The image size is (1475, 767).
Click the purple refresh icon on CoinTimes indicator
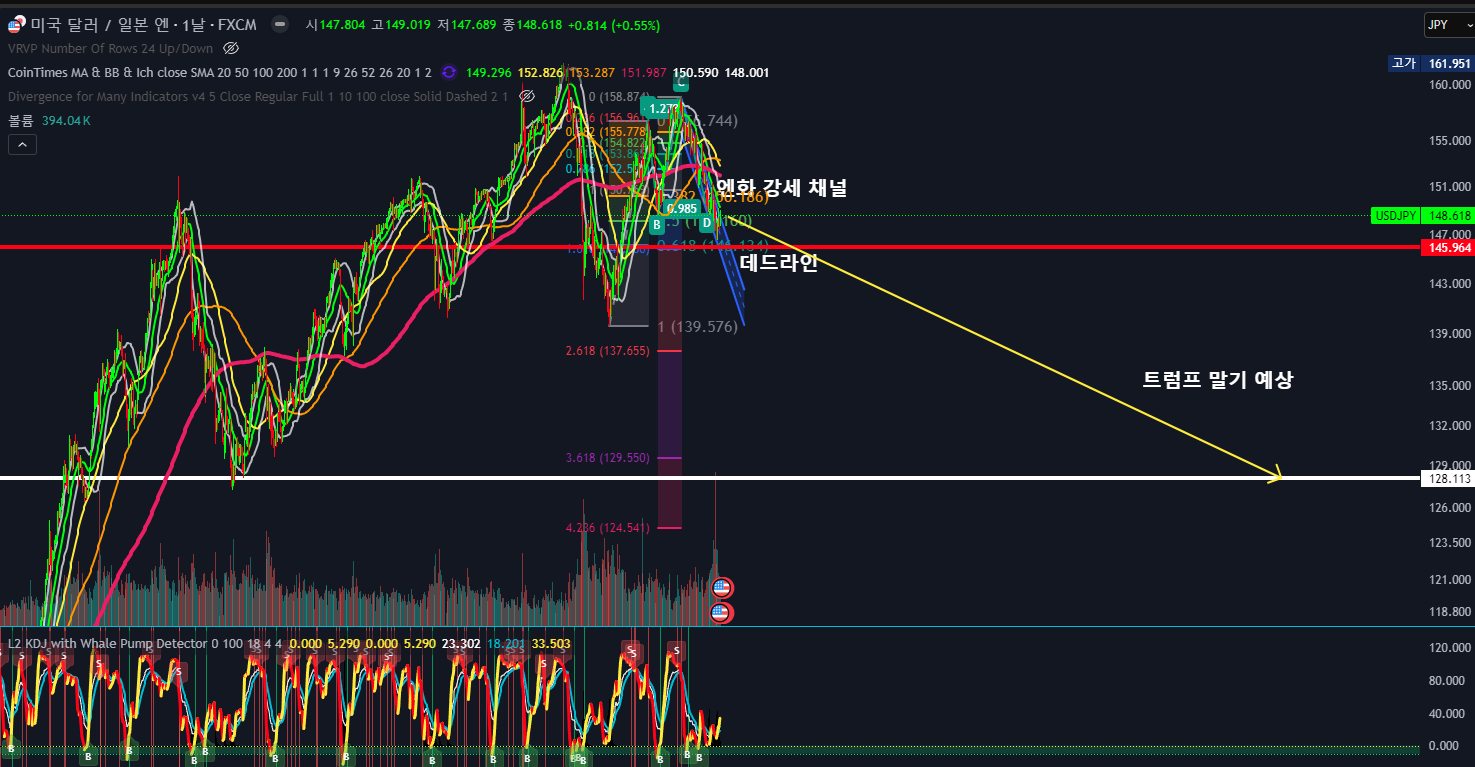coord(448,72)
